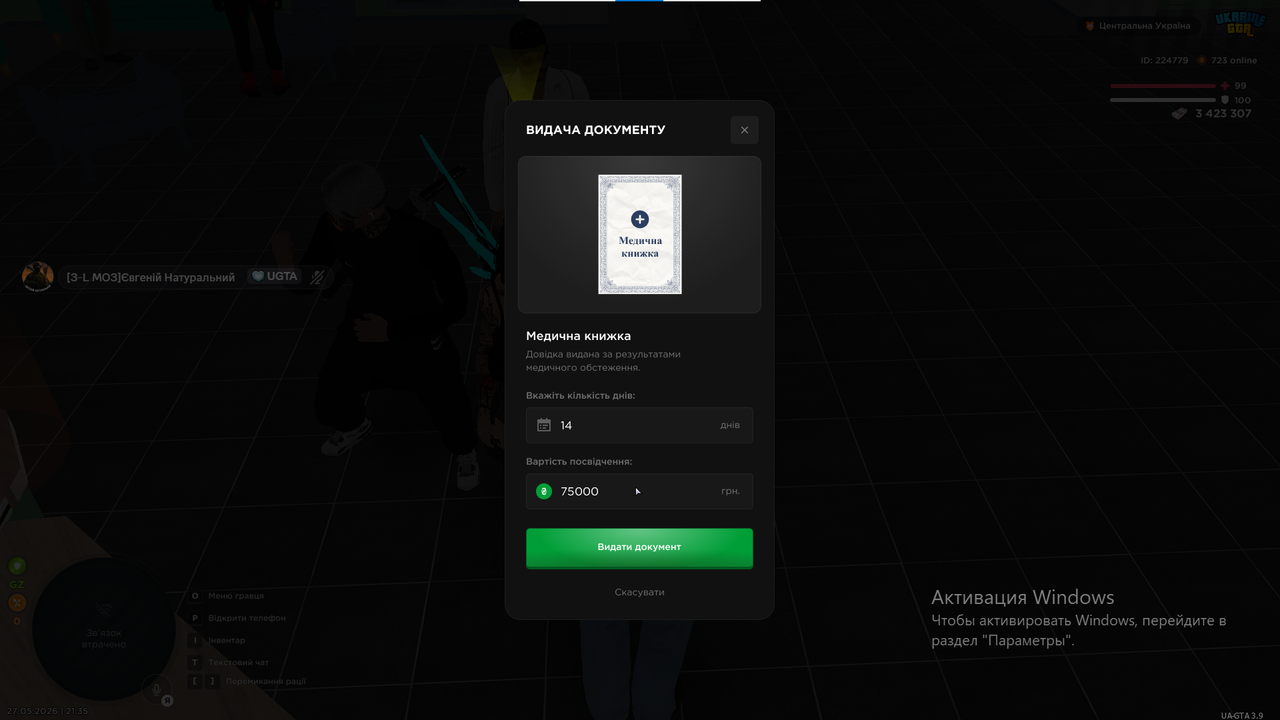Click the 3 423 307 money amount
The image size is (1280, 720).
coord(1223,114)
